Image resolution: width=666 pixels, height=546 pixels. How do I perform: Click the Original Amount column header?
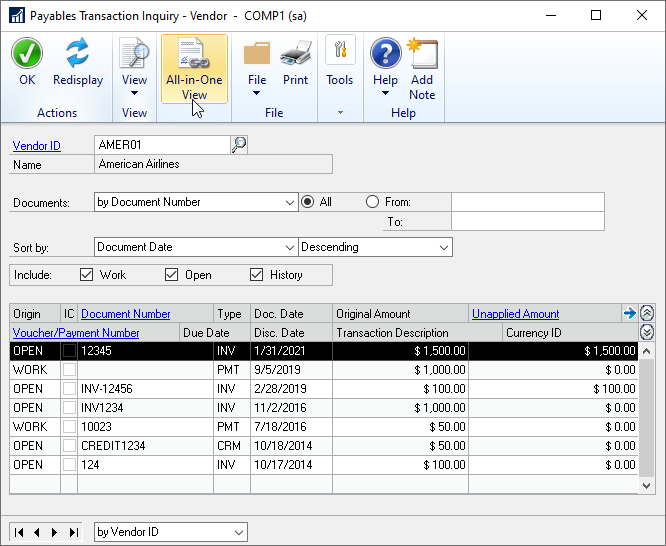[400, 314]
